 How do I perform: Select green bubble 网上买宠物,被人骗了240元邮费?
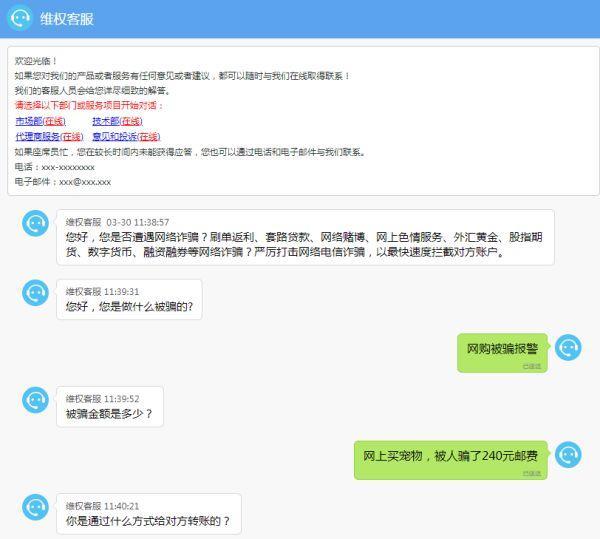[x=451, y=460]
